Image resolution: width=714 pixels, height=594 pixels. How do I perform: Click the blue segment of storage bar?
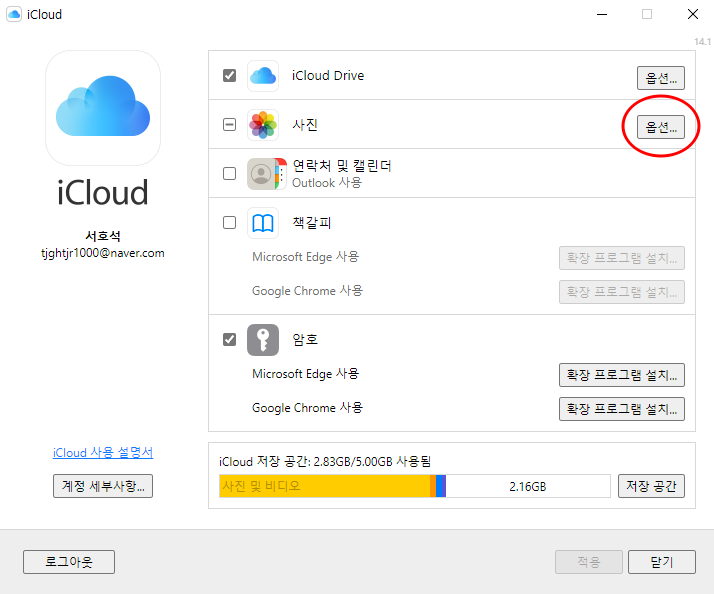[441, 486]
